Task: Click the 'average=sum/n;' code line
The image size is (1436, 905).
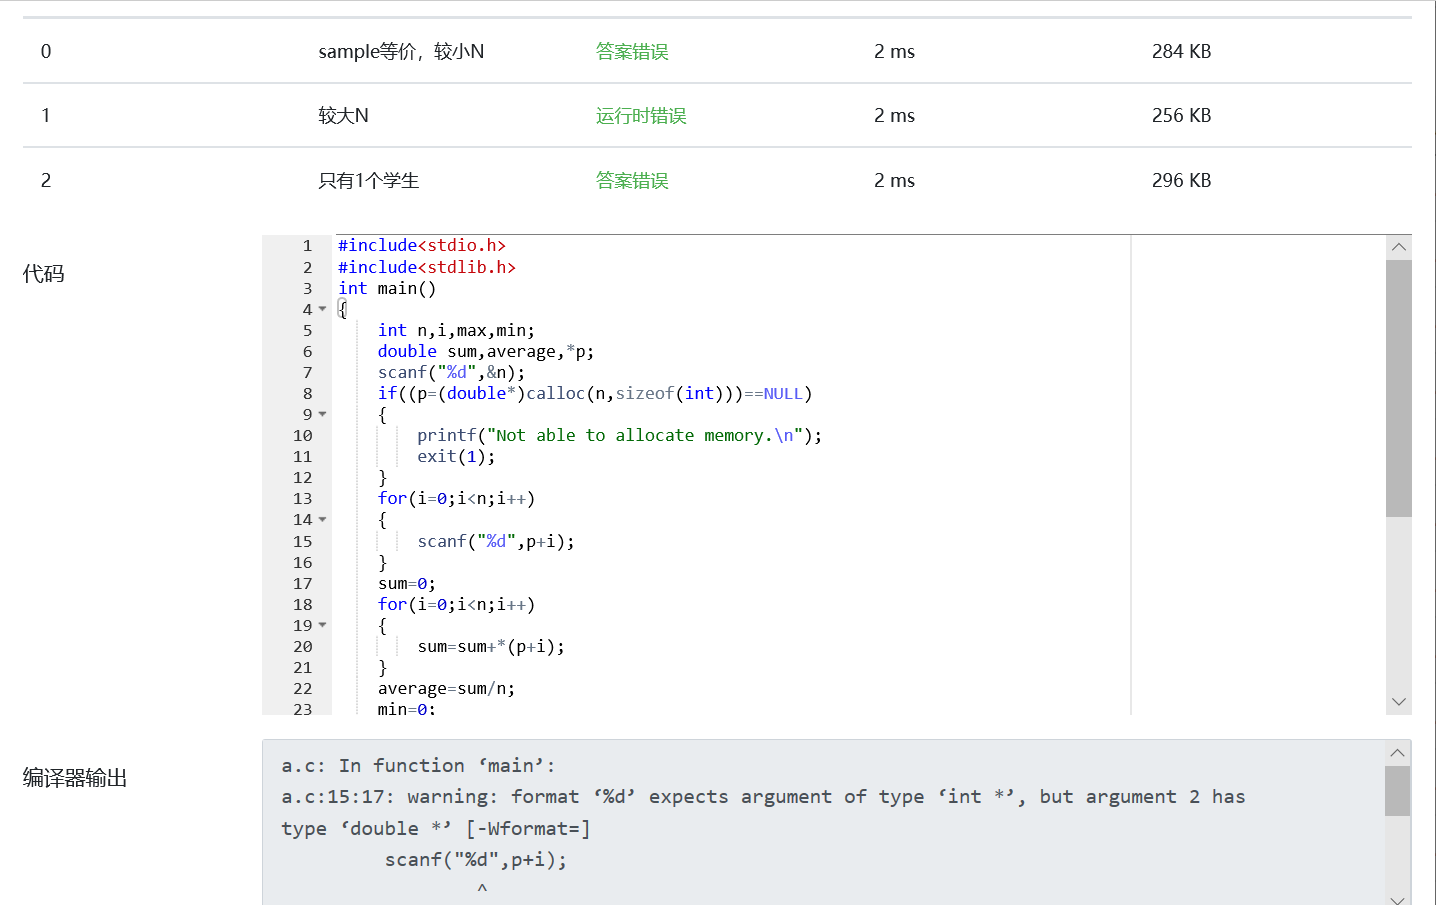Action: [x=446, y=688]
